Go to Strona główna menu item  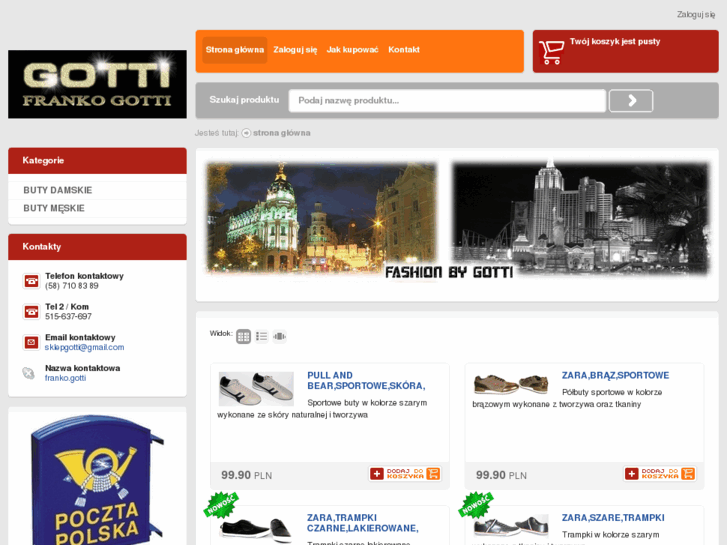pyautogui.click(x=235, y=50)
